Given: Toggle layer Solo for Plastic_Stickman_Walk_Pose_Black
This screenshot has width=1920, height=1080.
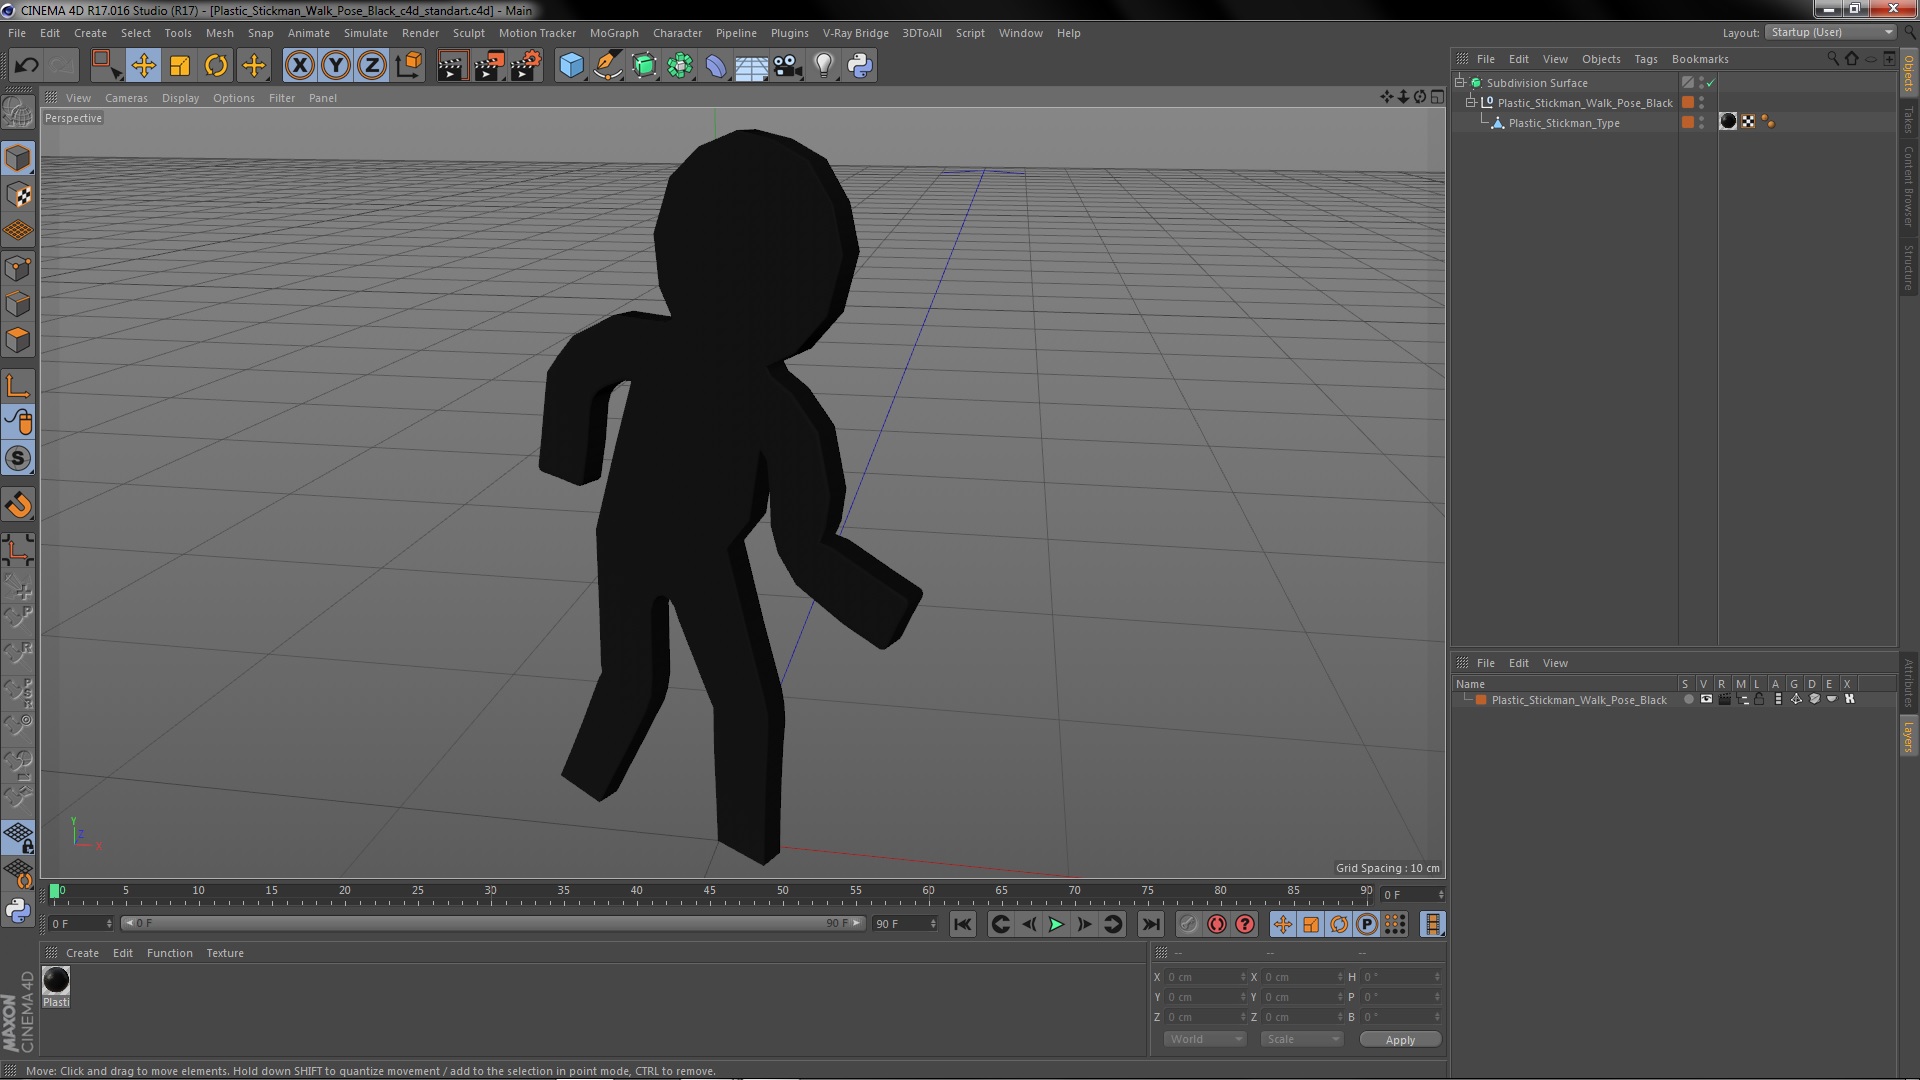Looking at the screenshot, I should point(1689,700).
